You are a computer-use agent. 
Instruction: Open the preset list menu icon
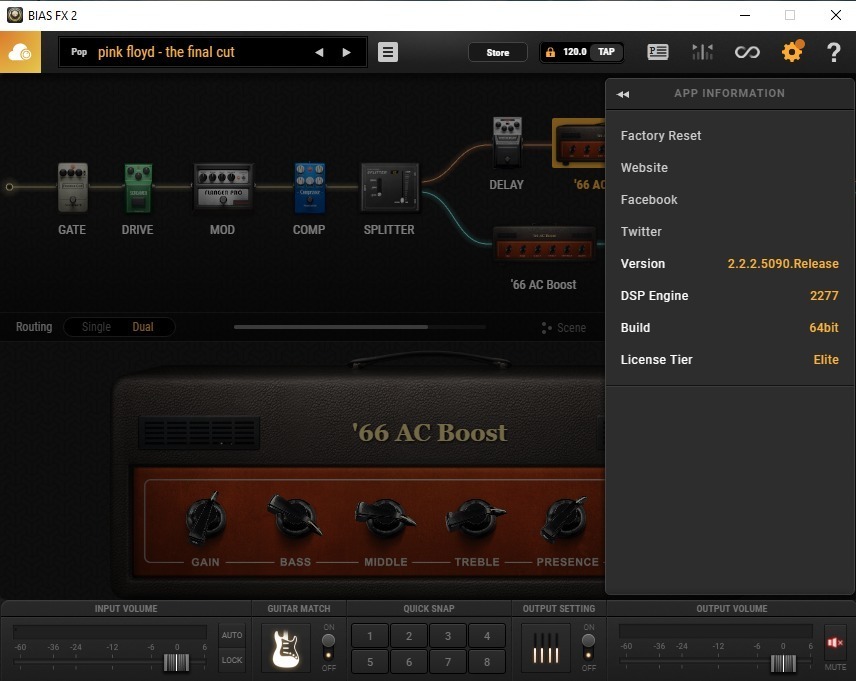pos(388,52)
